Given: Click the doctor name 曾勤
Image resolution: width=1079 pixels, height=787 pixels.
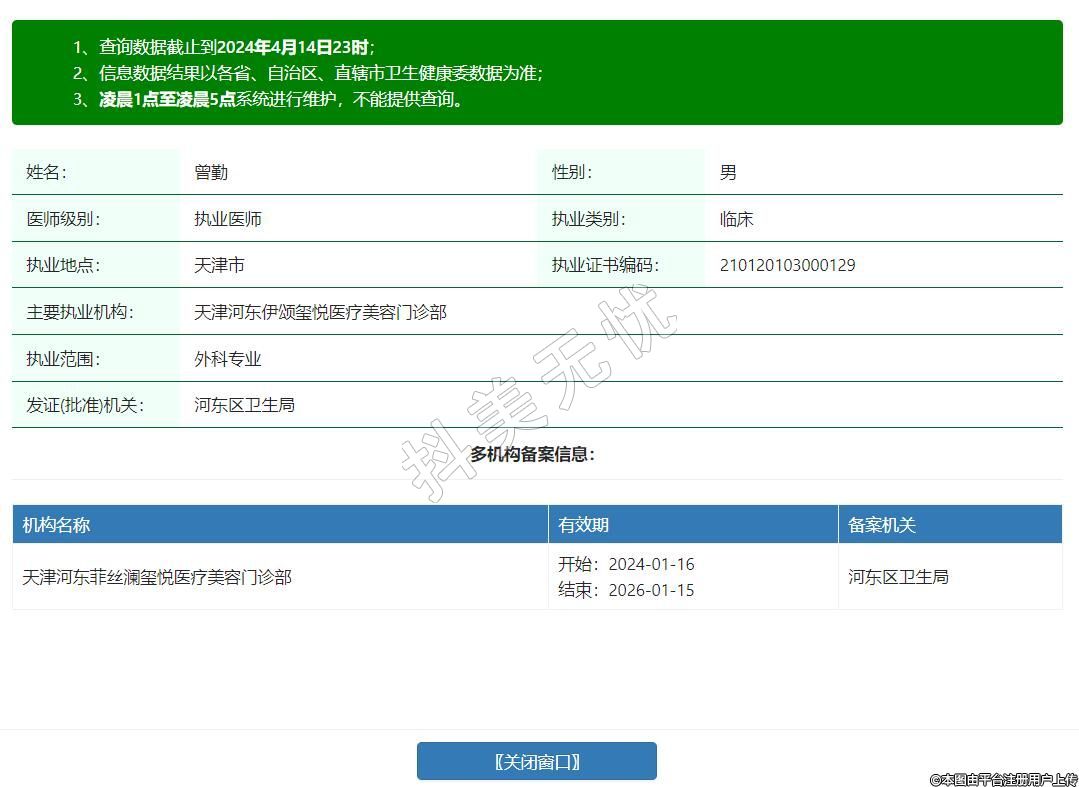Looking at the screenshot, I should pyautogui.click(x=211, y=172).
